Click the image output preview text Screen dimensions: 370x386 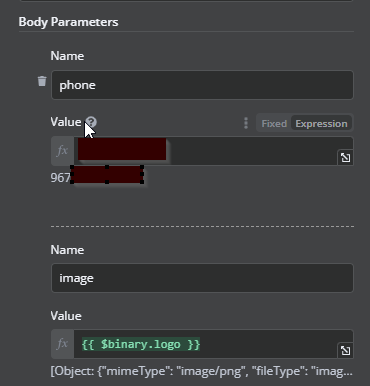(x=201, y=371)
